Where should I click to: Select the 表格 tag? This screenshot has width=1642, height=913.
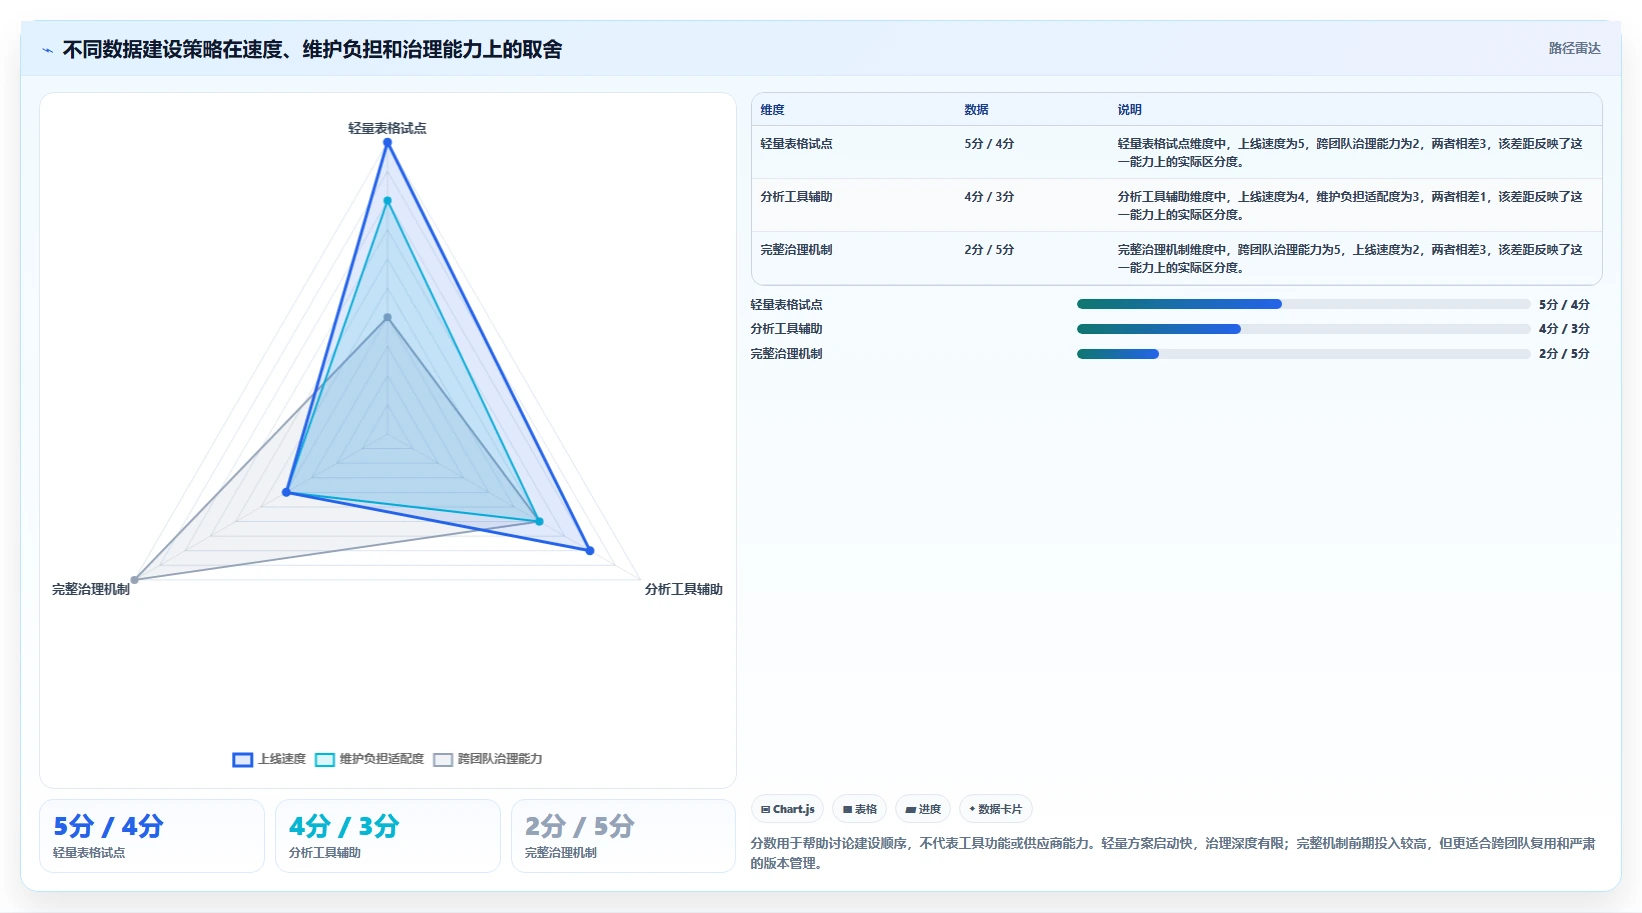[859, 809]
